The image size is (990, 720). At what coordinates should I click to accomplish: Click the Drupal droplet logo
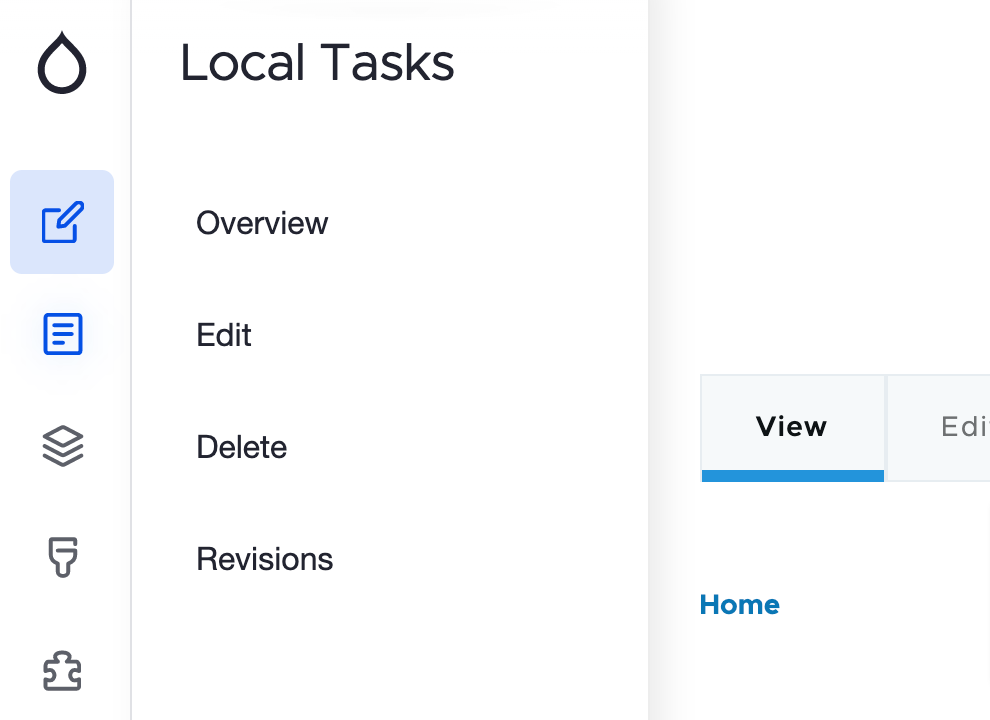pyautogui.click(x=62, y=62)
